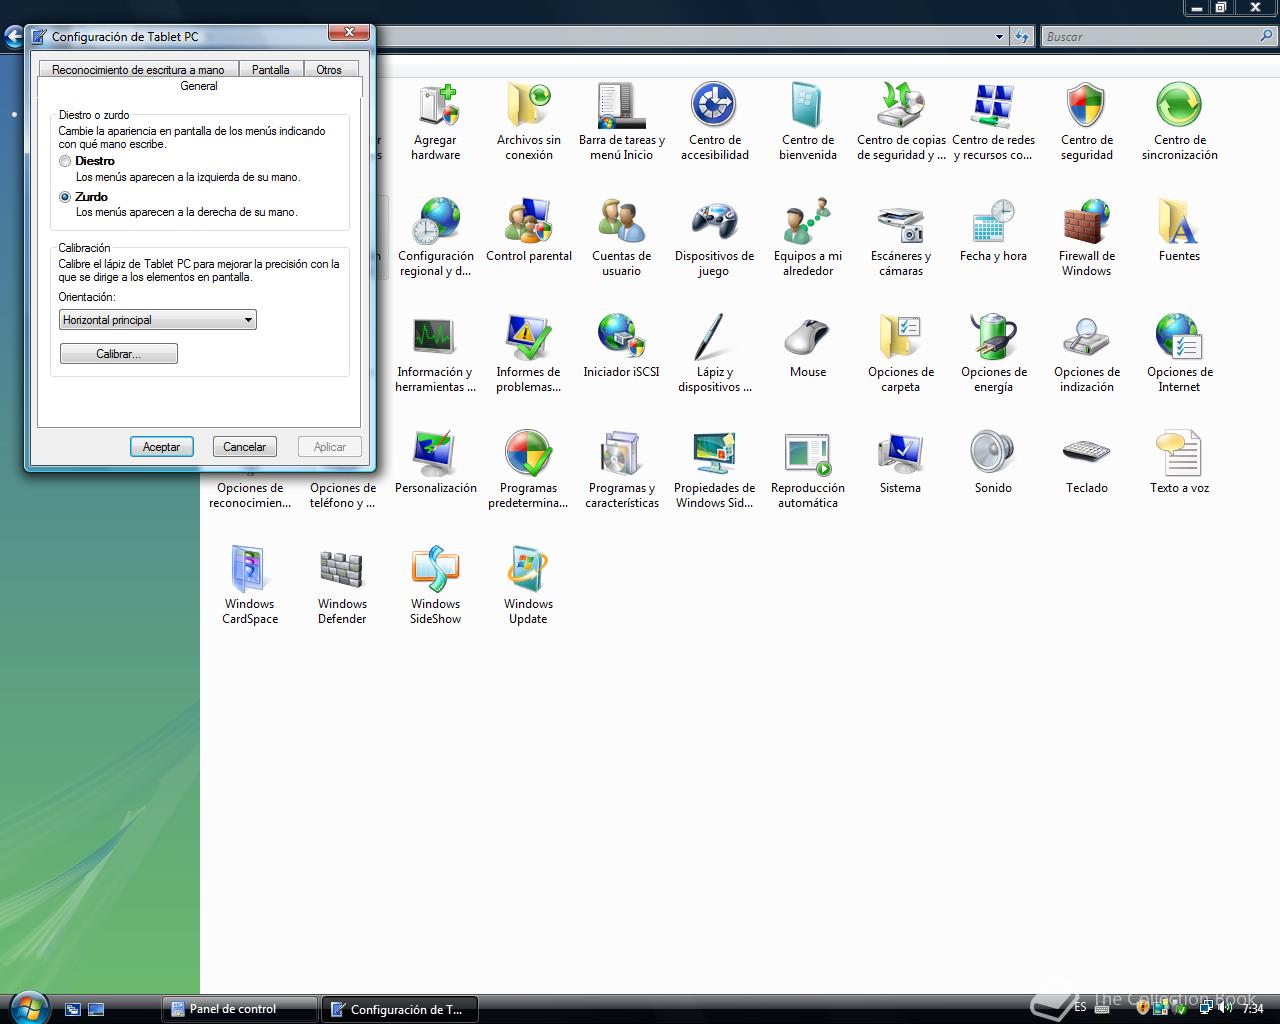Viewport: 1280px width, 1024px height.
Task: Open Propiedades de Windows Sidebar icon
Action: [714, 454]
